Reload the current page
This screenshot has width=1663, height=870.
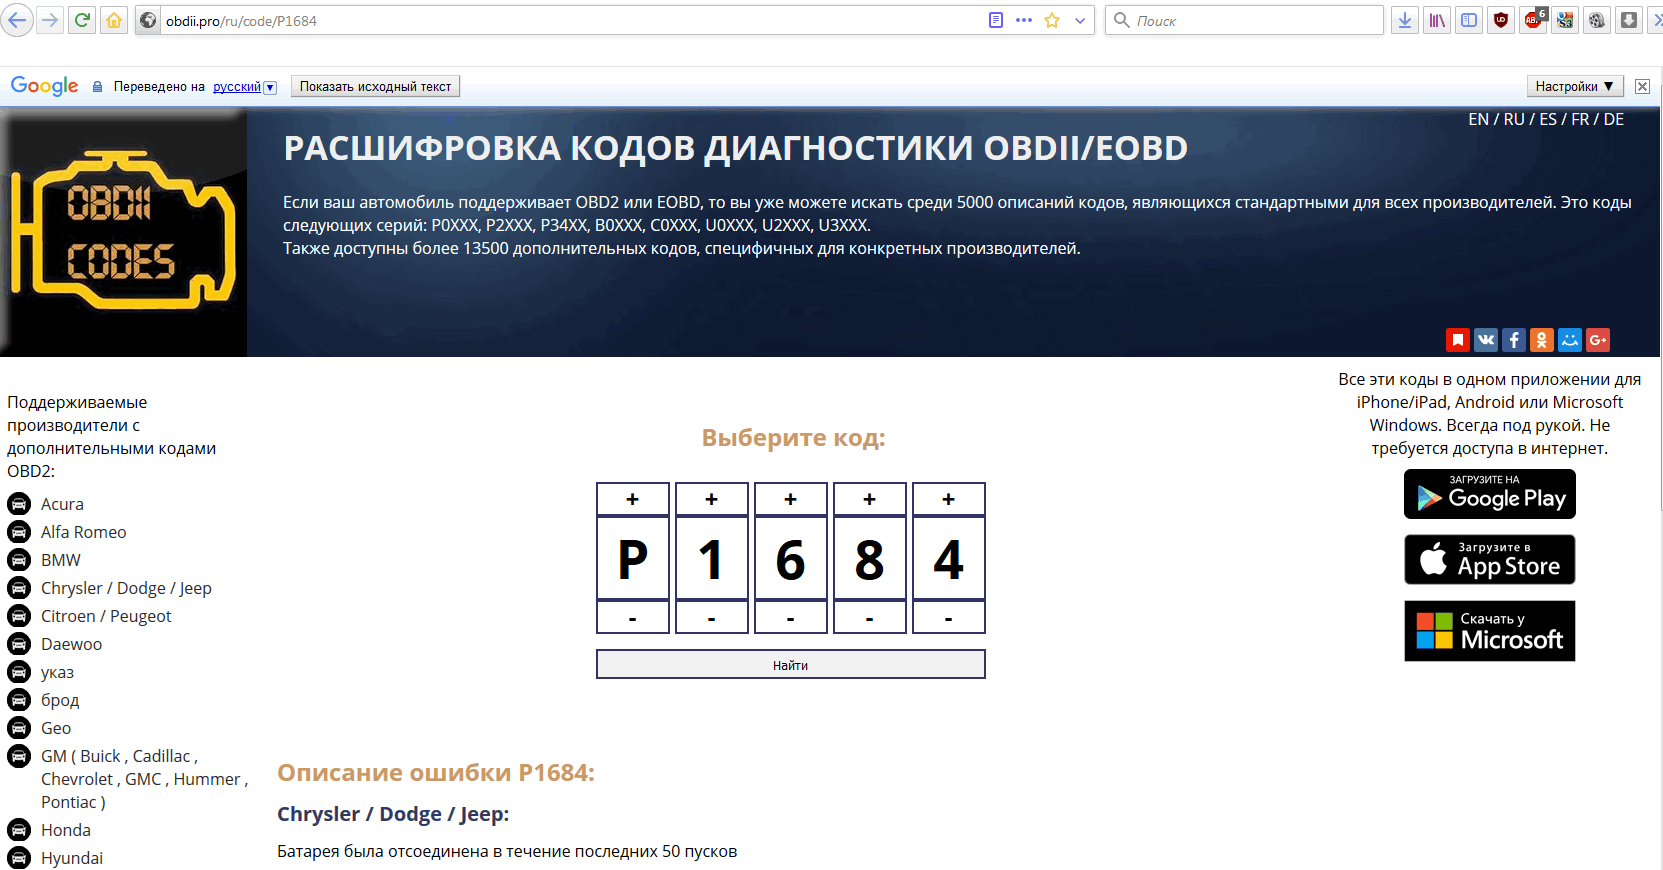(82, 20)
